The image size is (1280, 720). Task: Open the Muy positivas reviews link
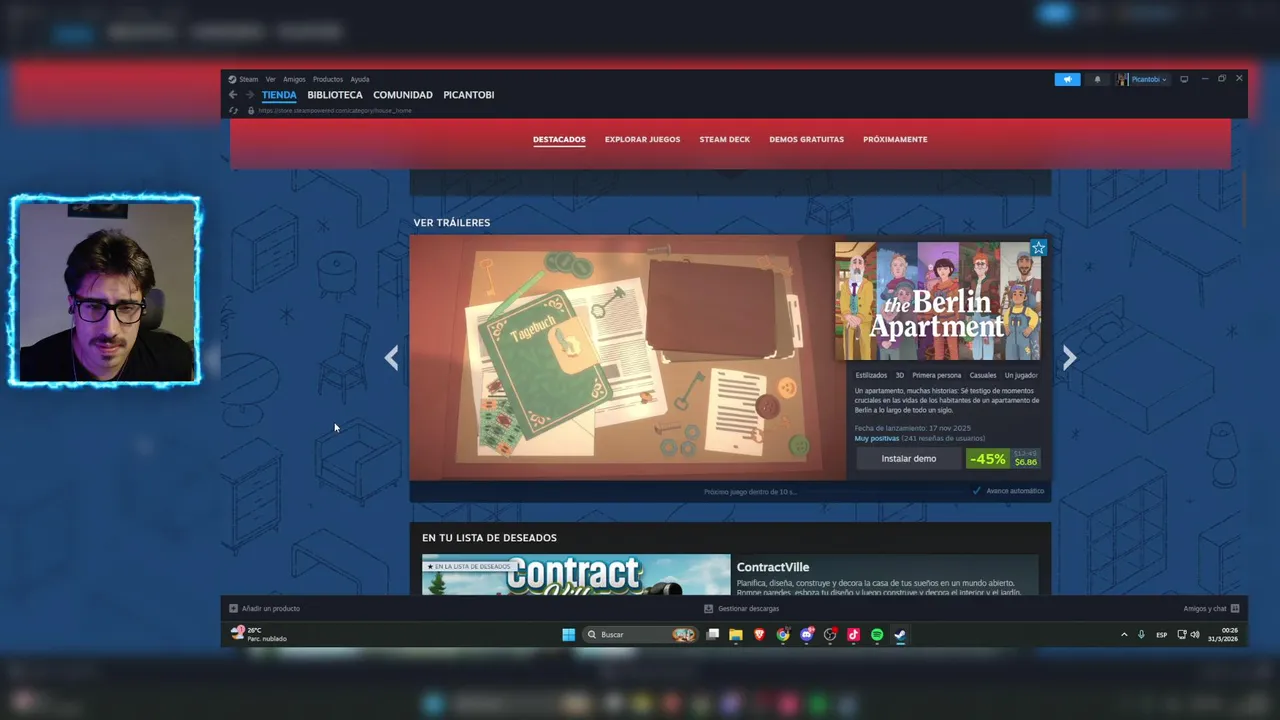coord(877,438)
